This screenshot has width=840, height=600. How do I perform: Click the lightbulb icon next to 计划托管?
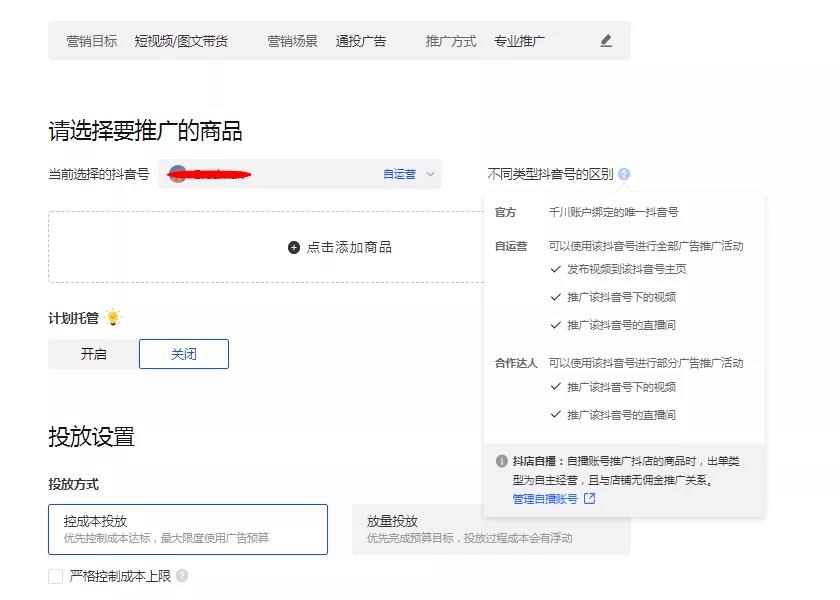point(113,318)
